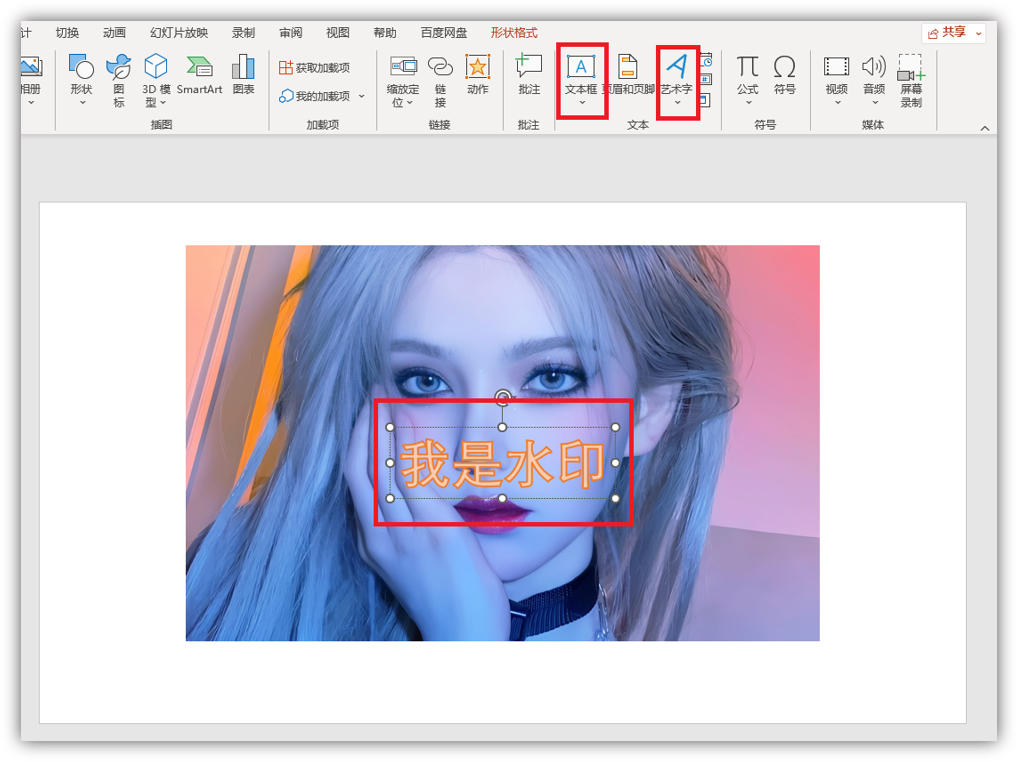Collapse the ribbon with the chevron
The image size is (1018, 762).
pos(984,128)
